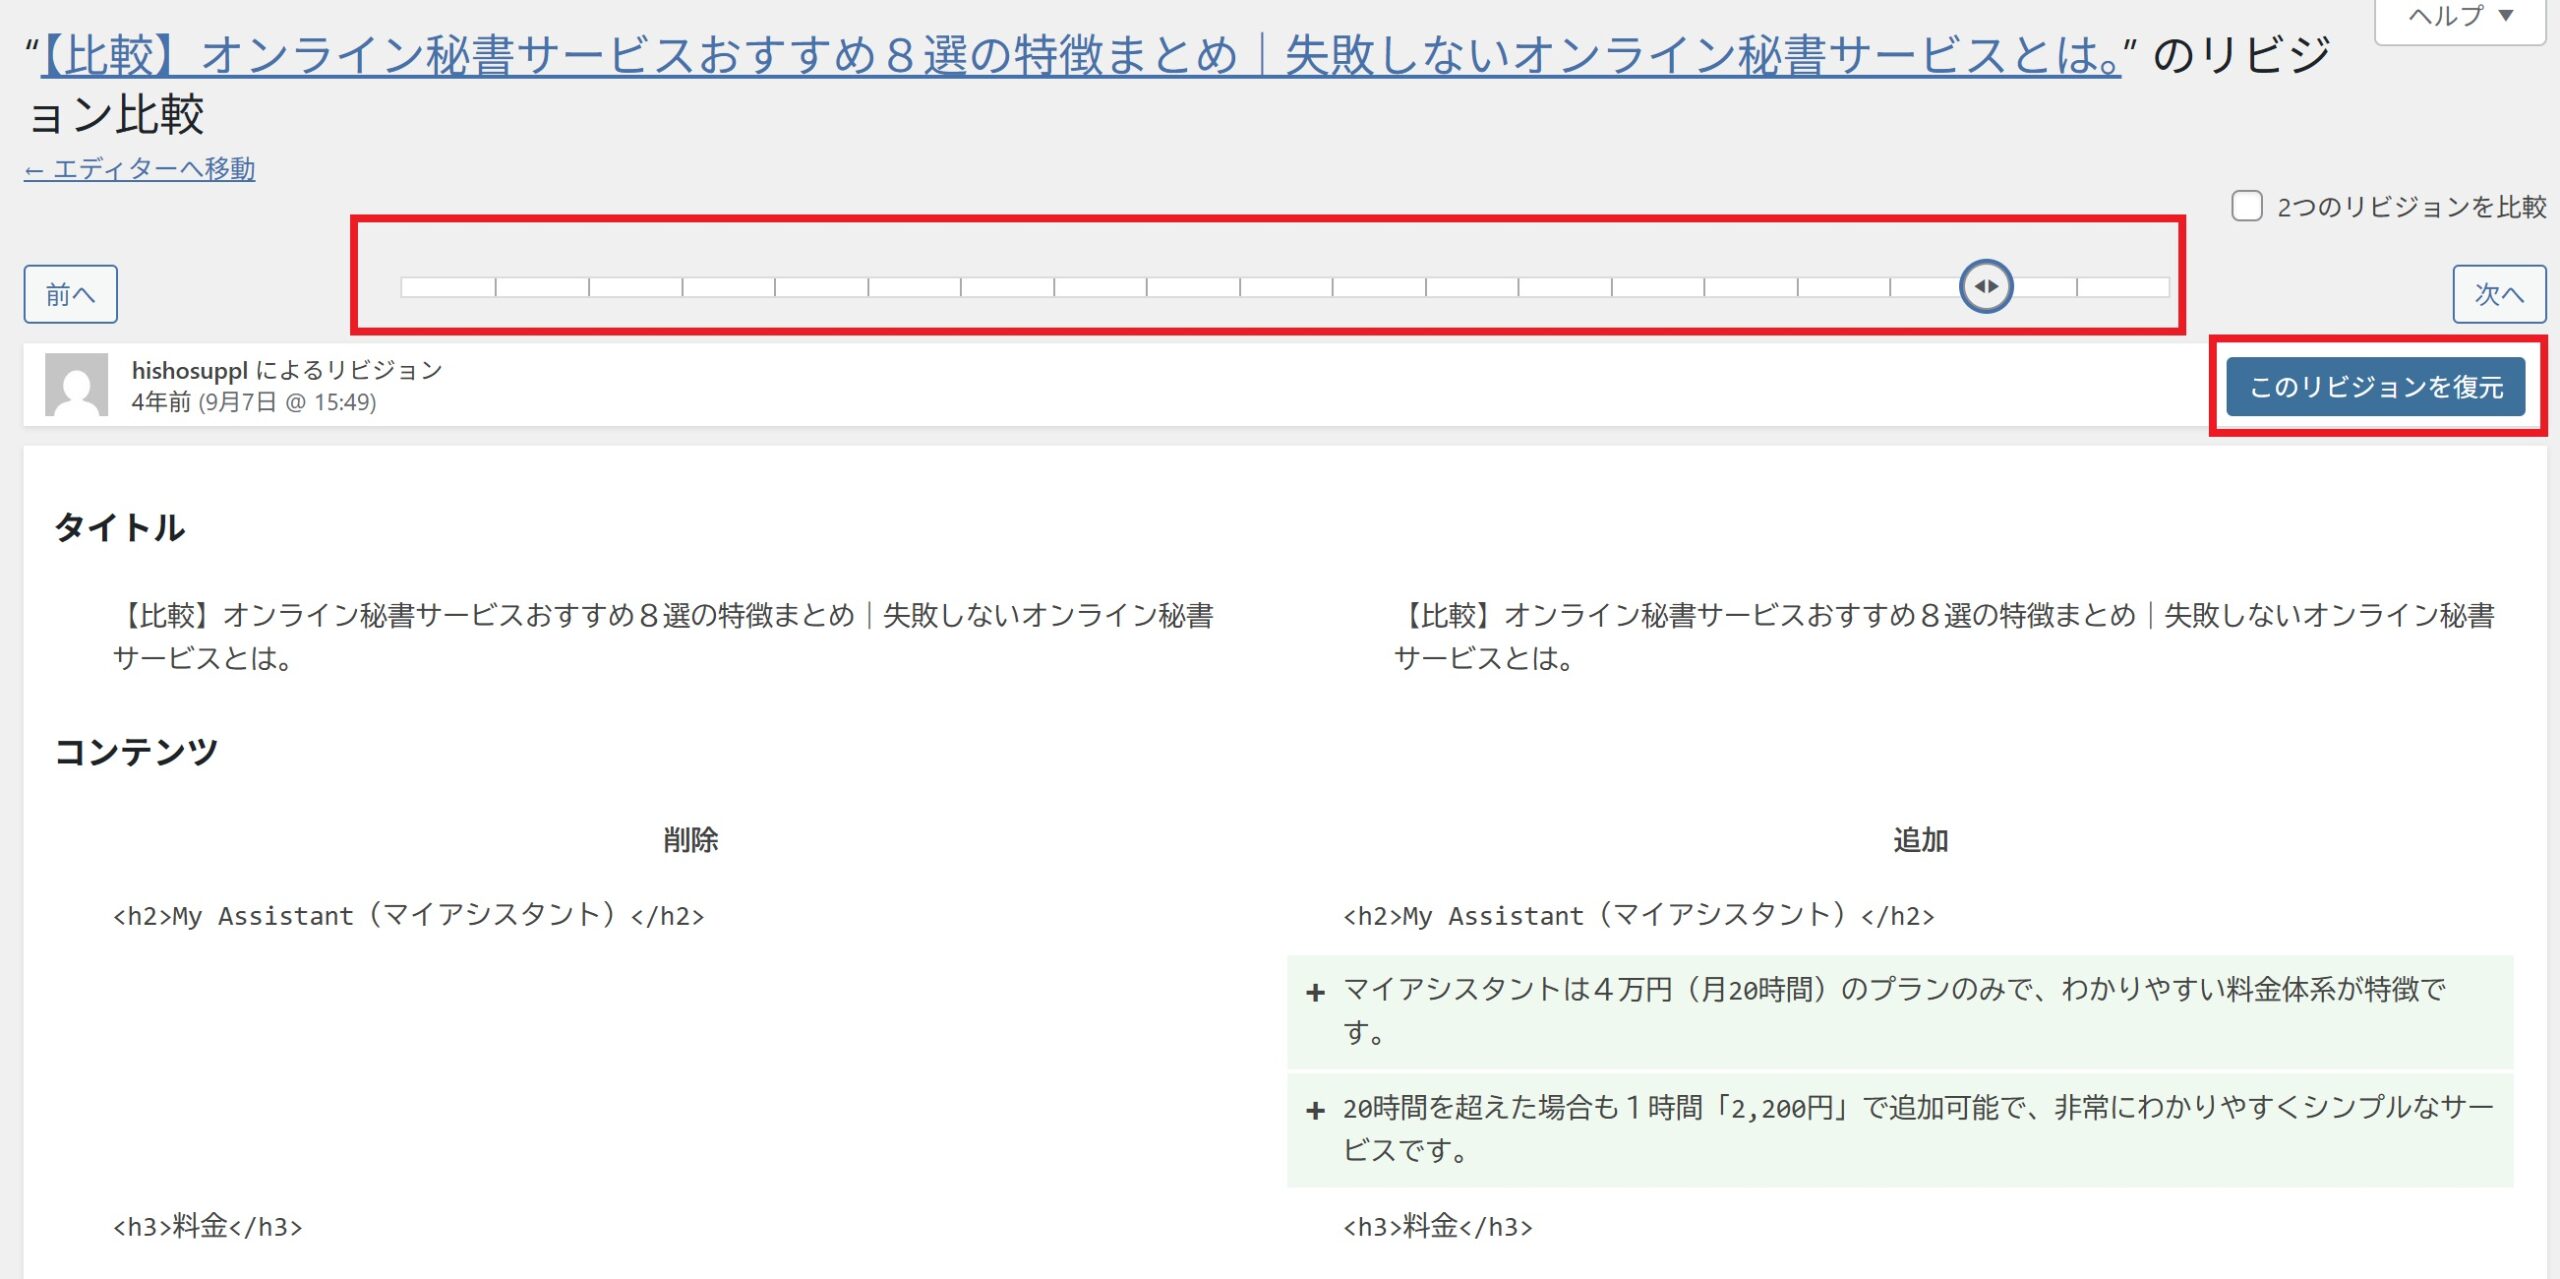Click the タイトル section heading
The image size is (2560, 1279).
[120, 527]
